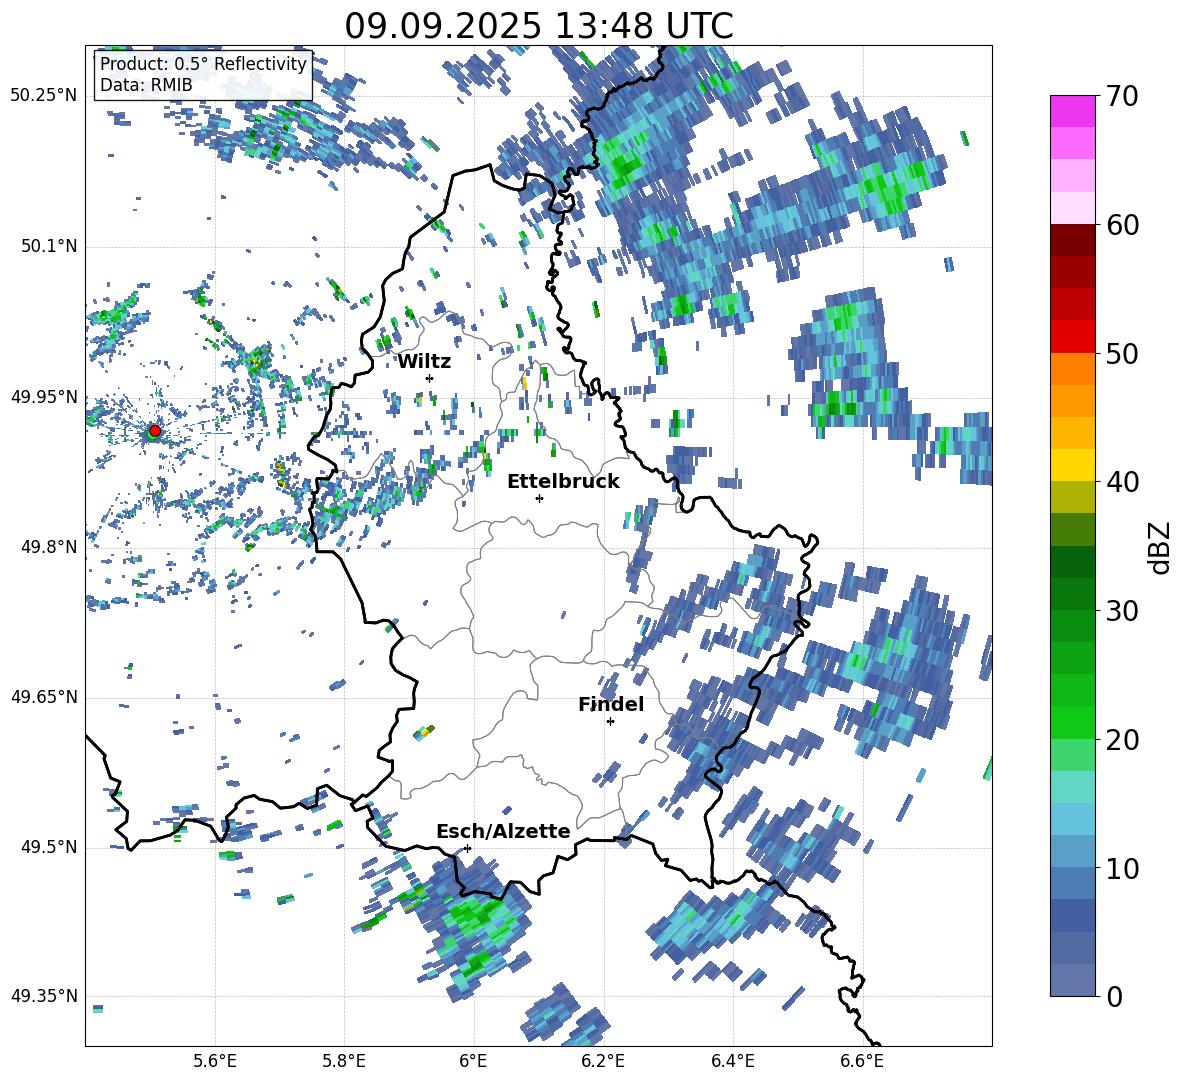Click the 49.95°N latitude label
The width and height of the screenshot is (1184, 1081).
tap(44, 397)
